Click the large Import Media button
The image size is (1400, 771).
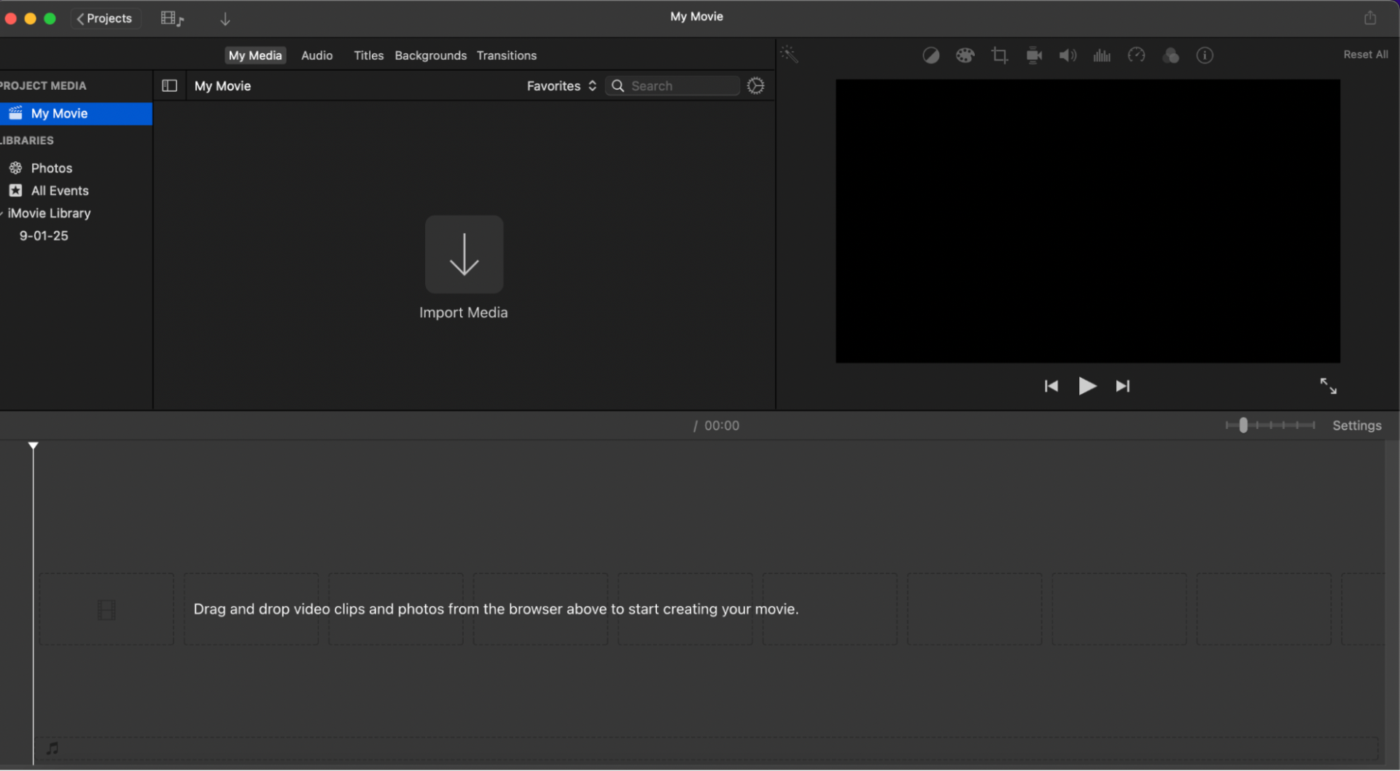(x=464, y=254)
